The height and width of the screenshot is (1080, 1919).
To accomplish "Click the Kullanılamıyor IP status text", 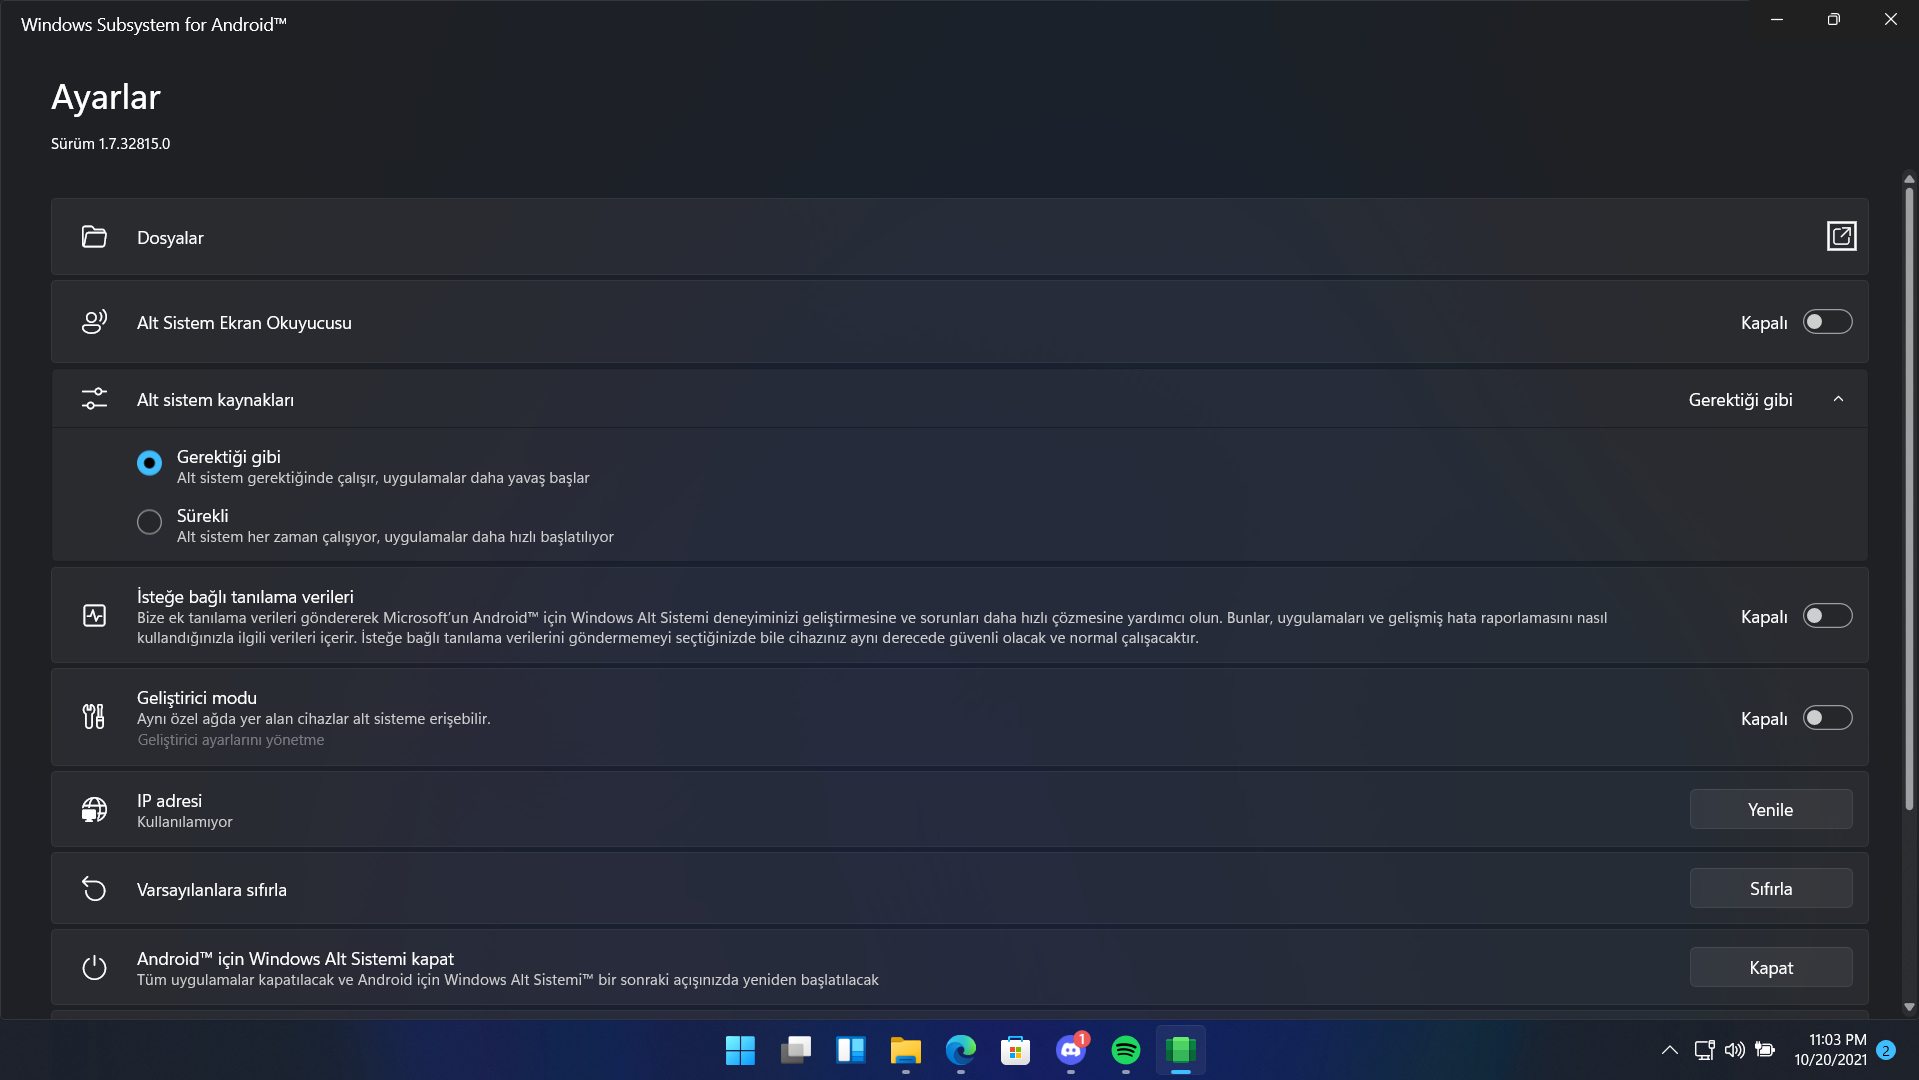I will [x=185, y=822].
